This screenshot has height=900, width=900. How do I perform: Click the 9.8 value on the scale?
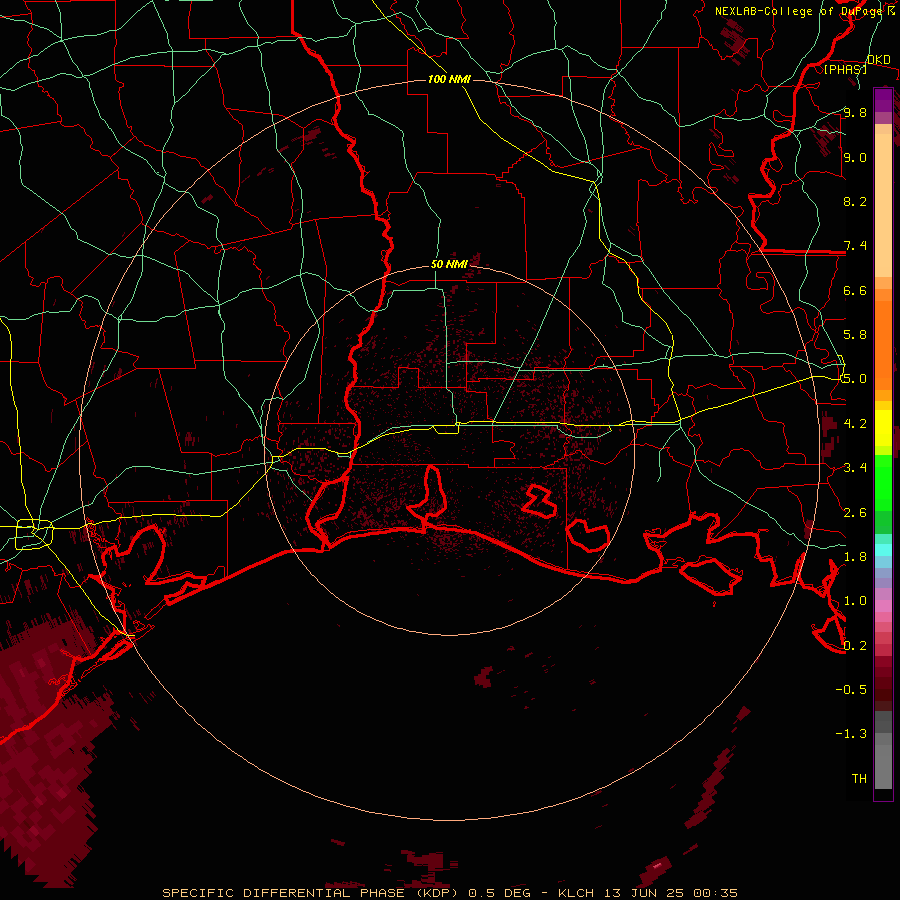tap(855, 112)
